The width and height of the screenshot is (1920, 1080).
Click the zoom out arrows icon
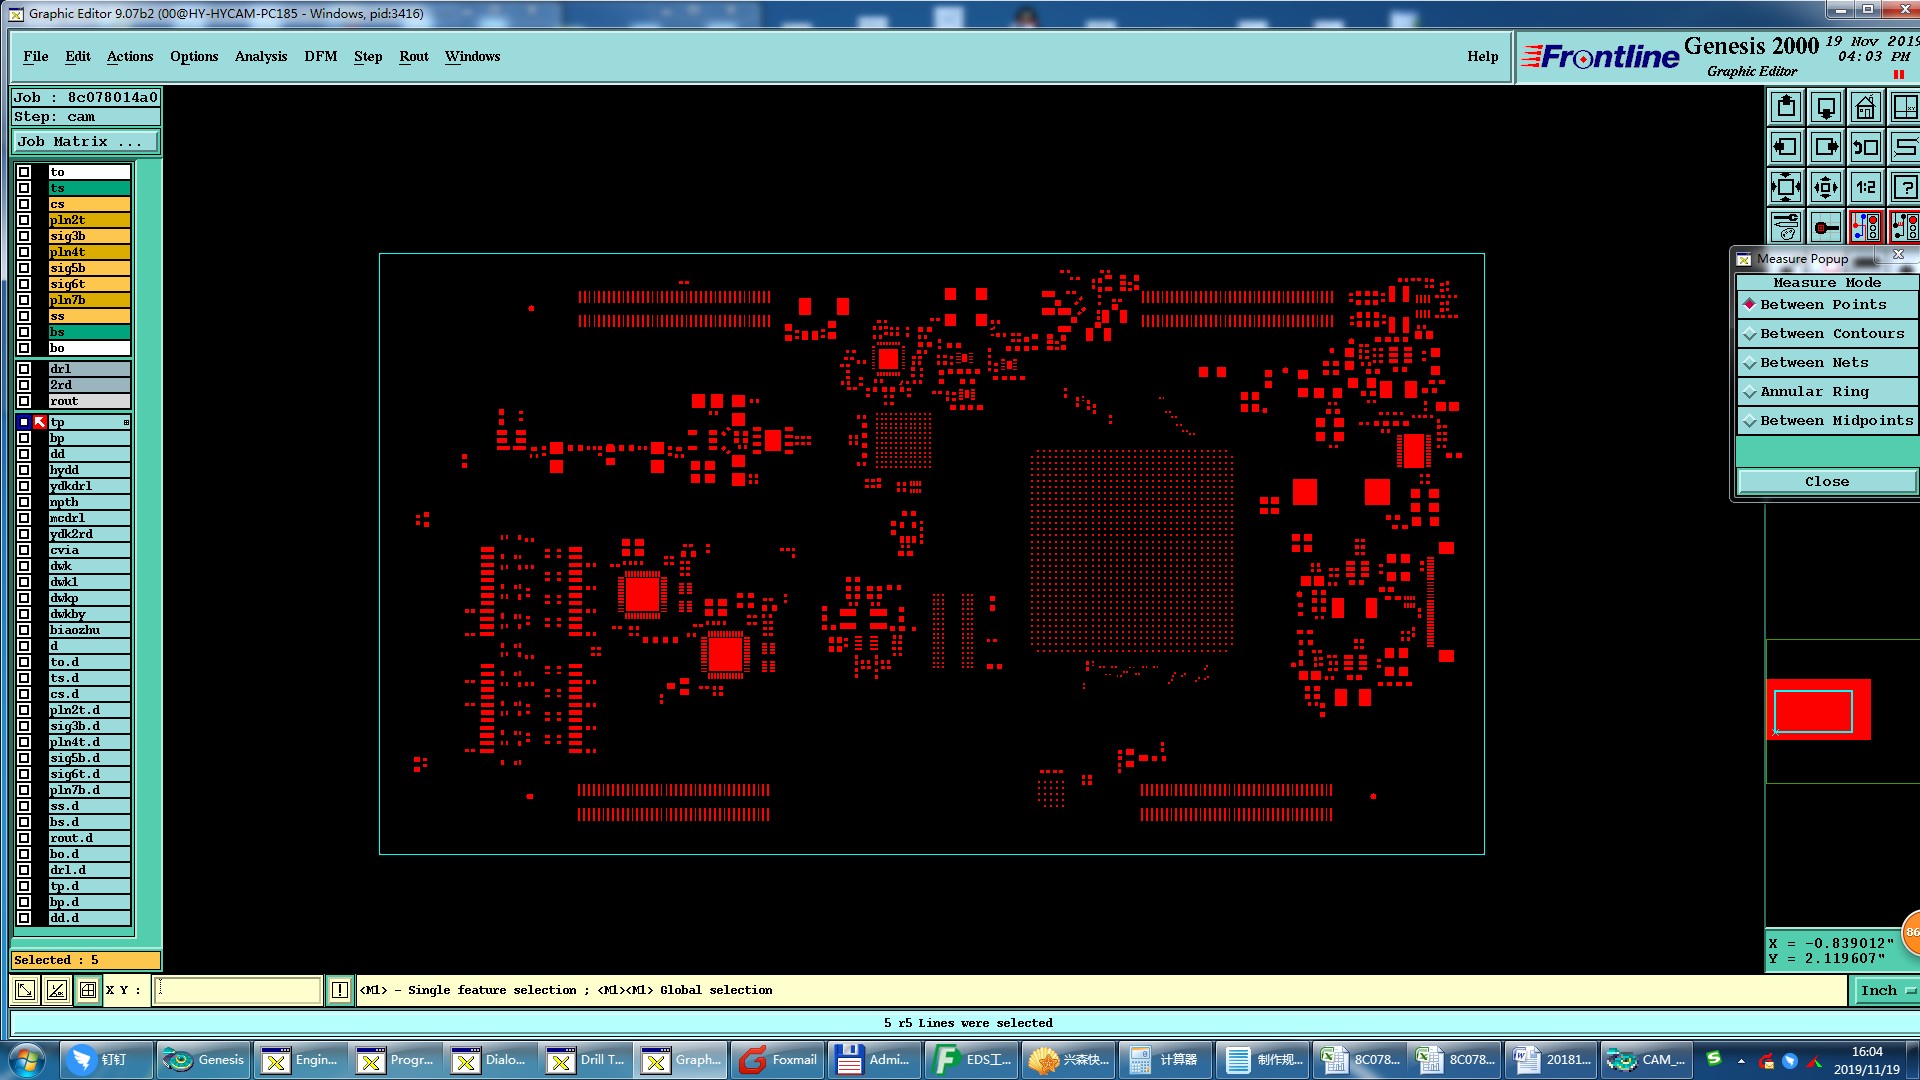click(x=1826, y=187)
